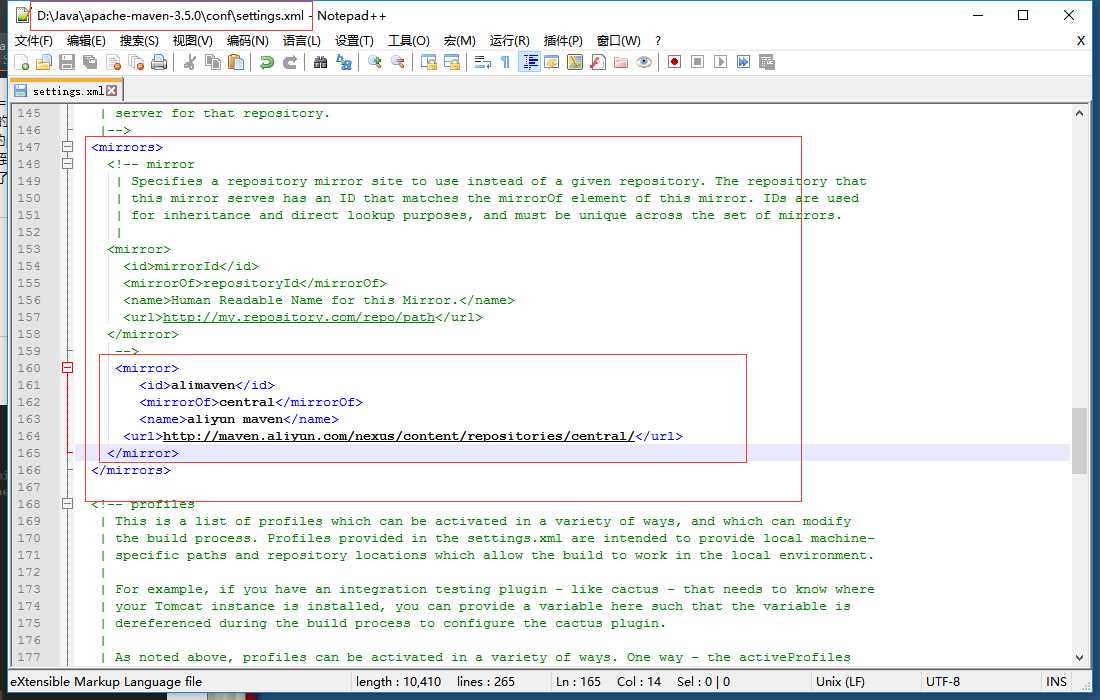Open the 工具(O) menu

pyautogui.click(x=409, y=41)
